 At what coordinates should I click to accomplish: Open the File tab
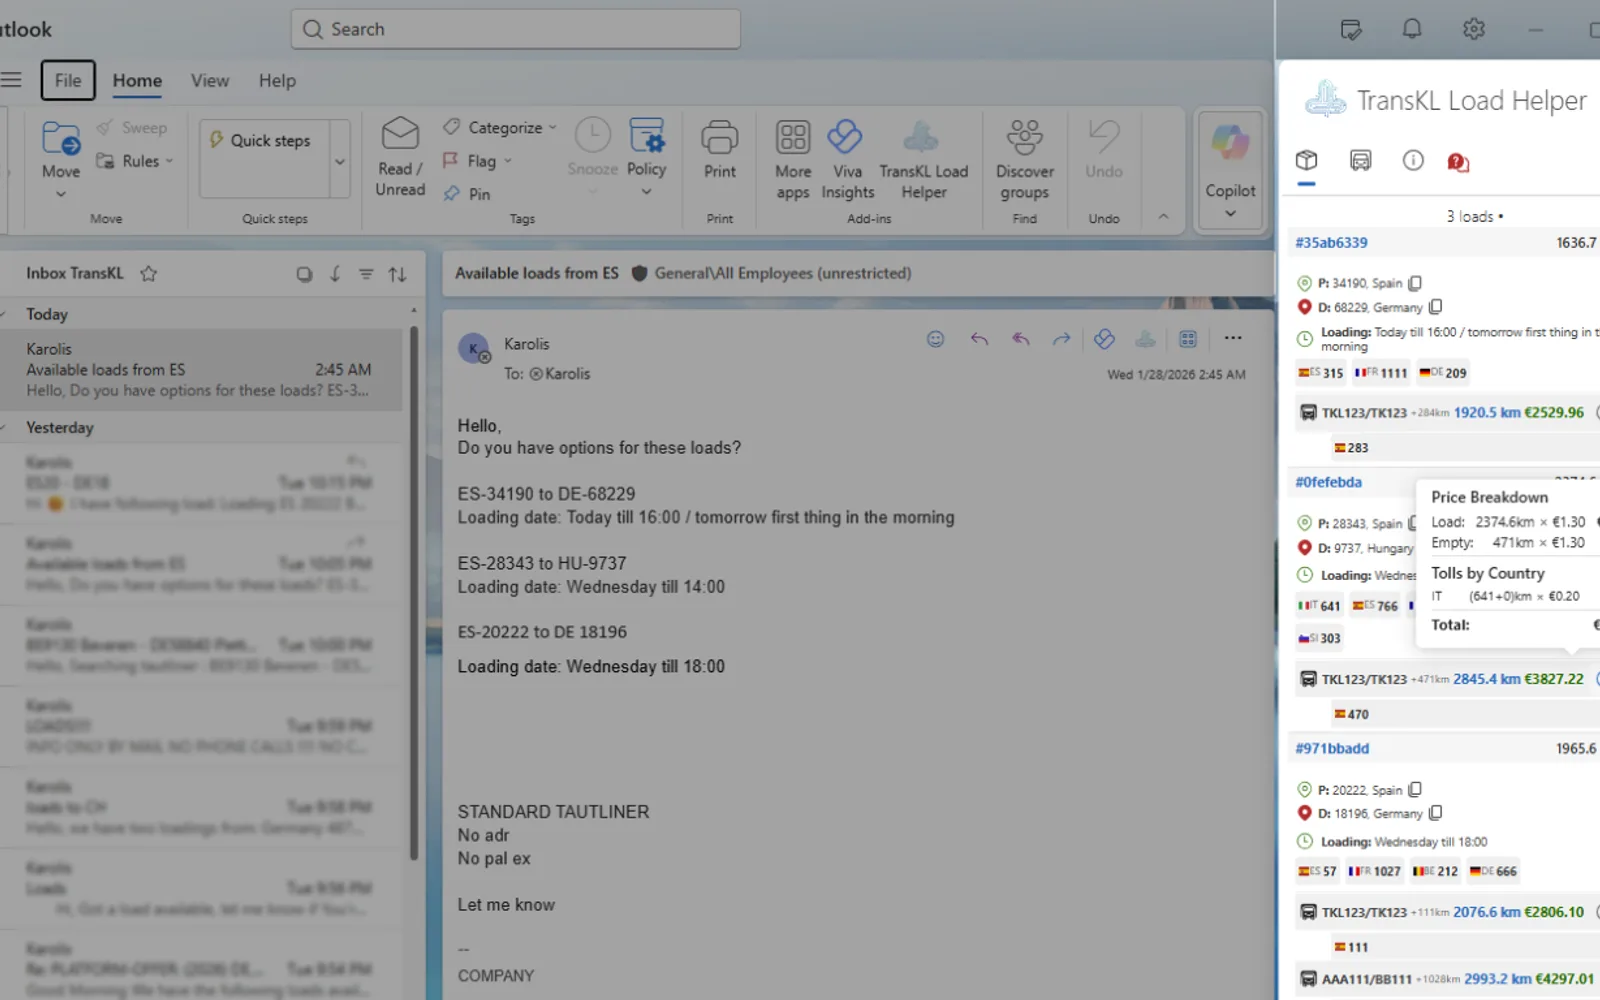pos(68,80)
